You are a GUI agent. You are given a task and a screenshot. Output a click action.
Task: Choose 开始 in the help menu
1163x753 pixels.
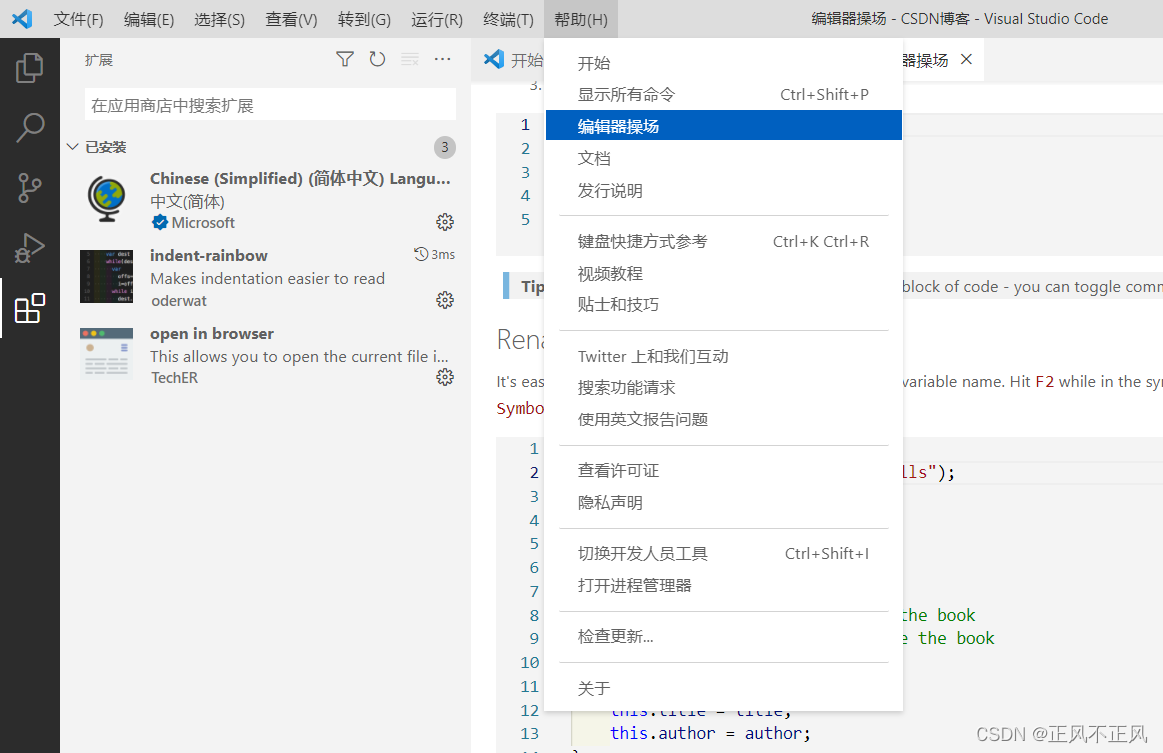[x=724, y=63]
